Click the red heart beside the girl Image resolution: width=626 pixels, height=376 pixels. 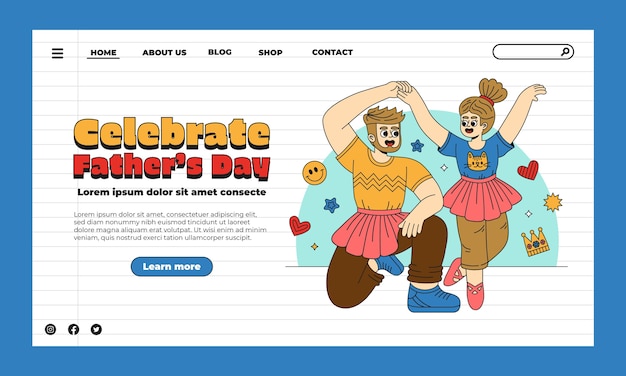pyautogui.click(x=528, y=170)
